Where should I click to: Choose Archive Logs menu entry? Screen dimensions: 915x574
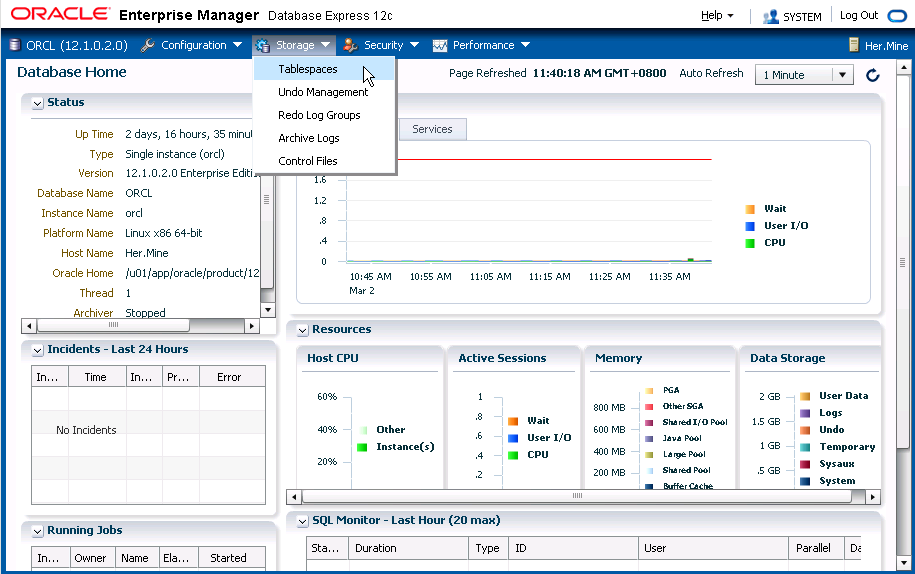[324, 138]
